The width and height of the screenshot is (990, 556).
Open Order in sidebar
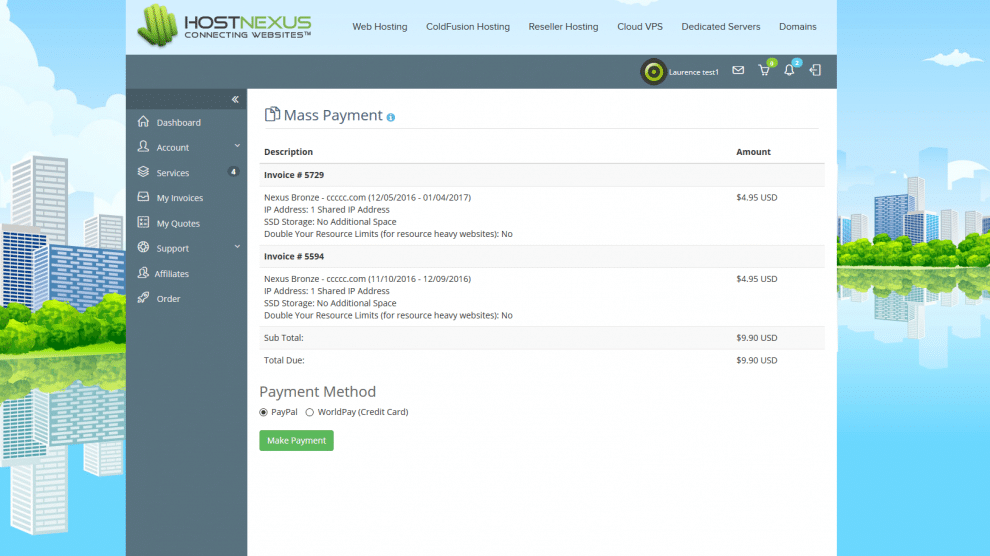169,299
